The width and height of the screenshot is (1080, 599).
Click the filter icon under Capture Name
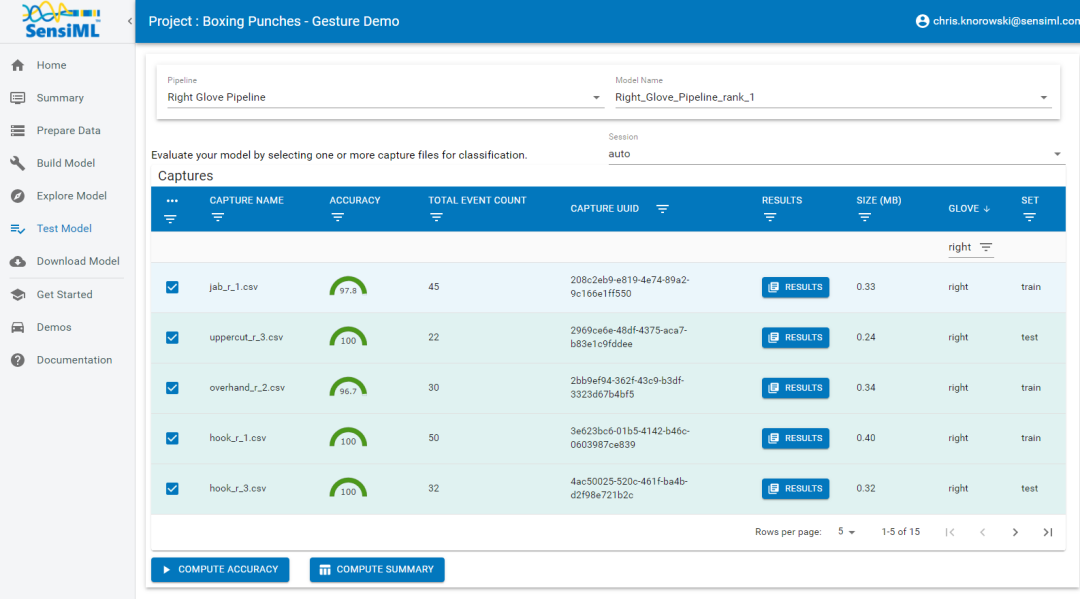(x=218, y=217)
